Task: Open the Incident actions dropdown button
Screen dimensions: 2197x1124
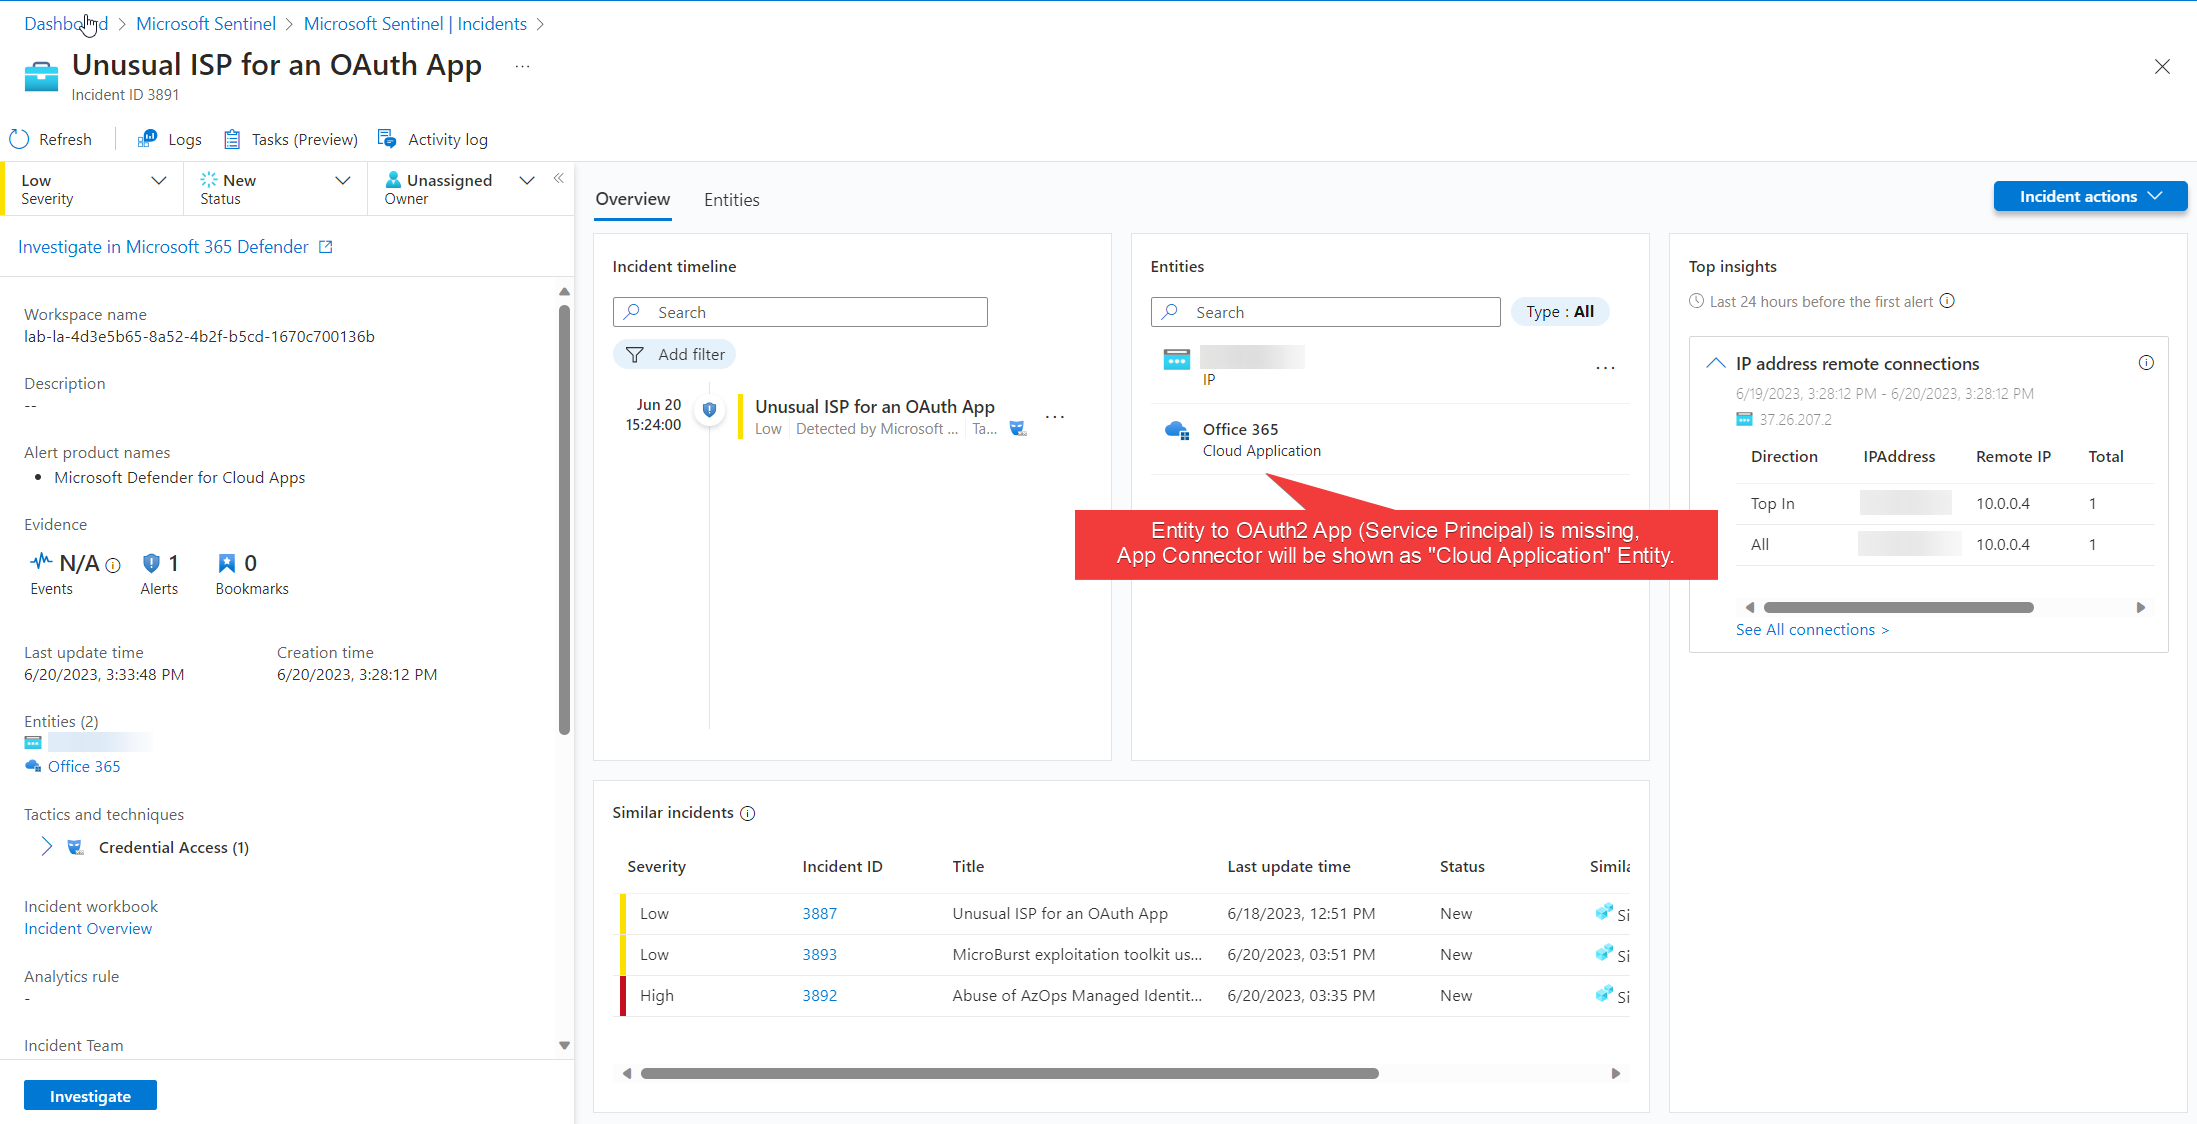Action: pyautogui.click(x=2090, y=196)
